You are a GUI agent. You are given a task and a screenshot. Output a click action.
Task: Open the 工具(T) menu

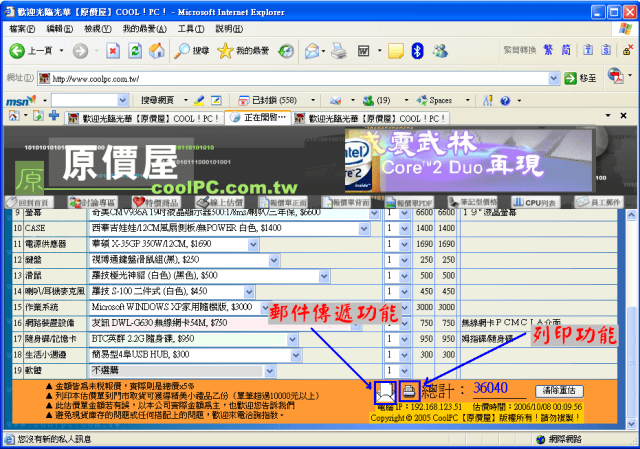coord(191,29)
